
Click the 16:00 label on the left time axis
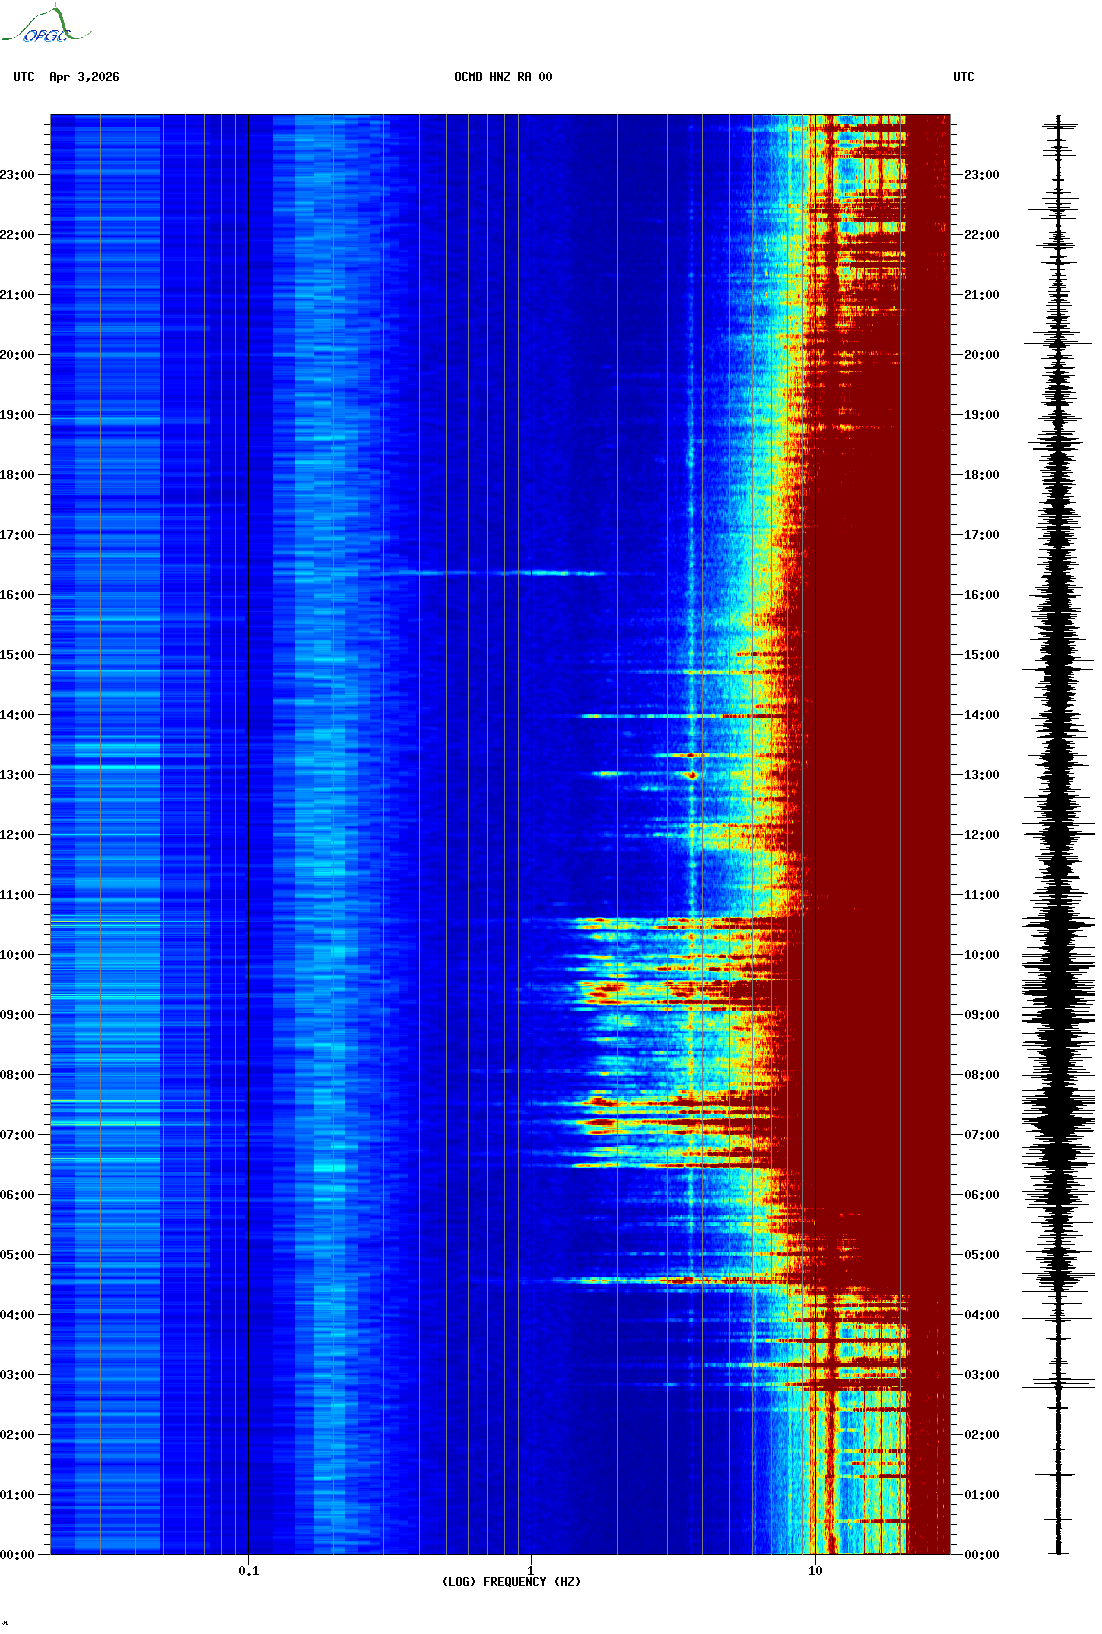(17, 595)
